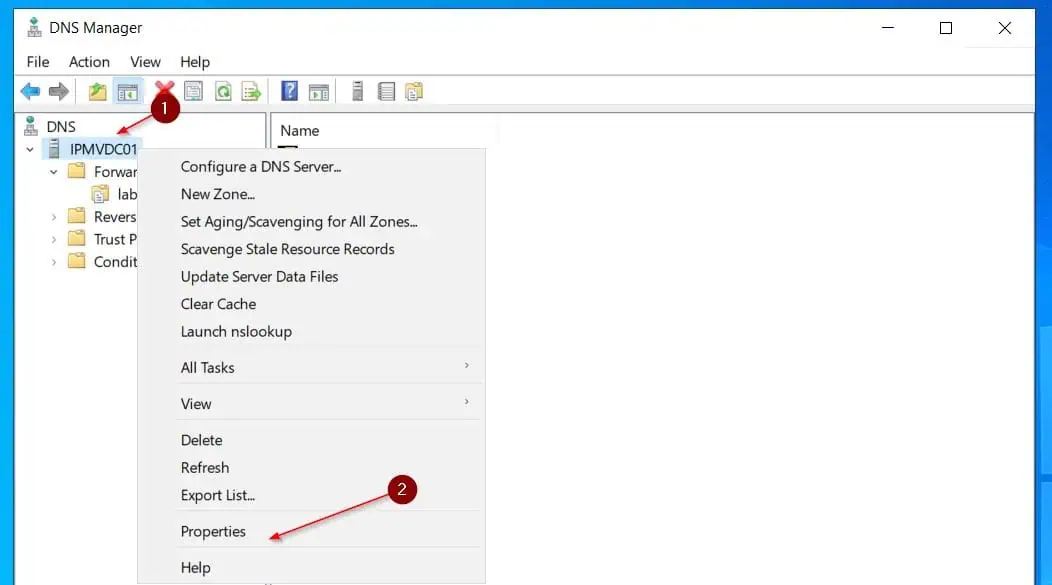
Task: Click the Forward arrow toolbar icon
Action: [59, 91]
